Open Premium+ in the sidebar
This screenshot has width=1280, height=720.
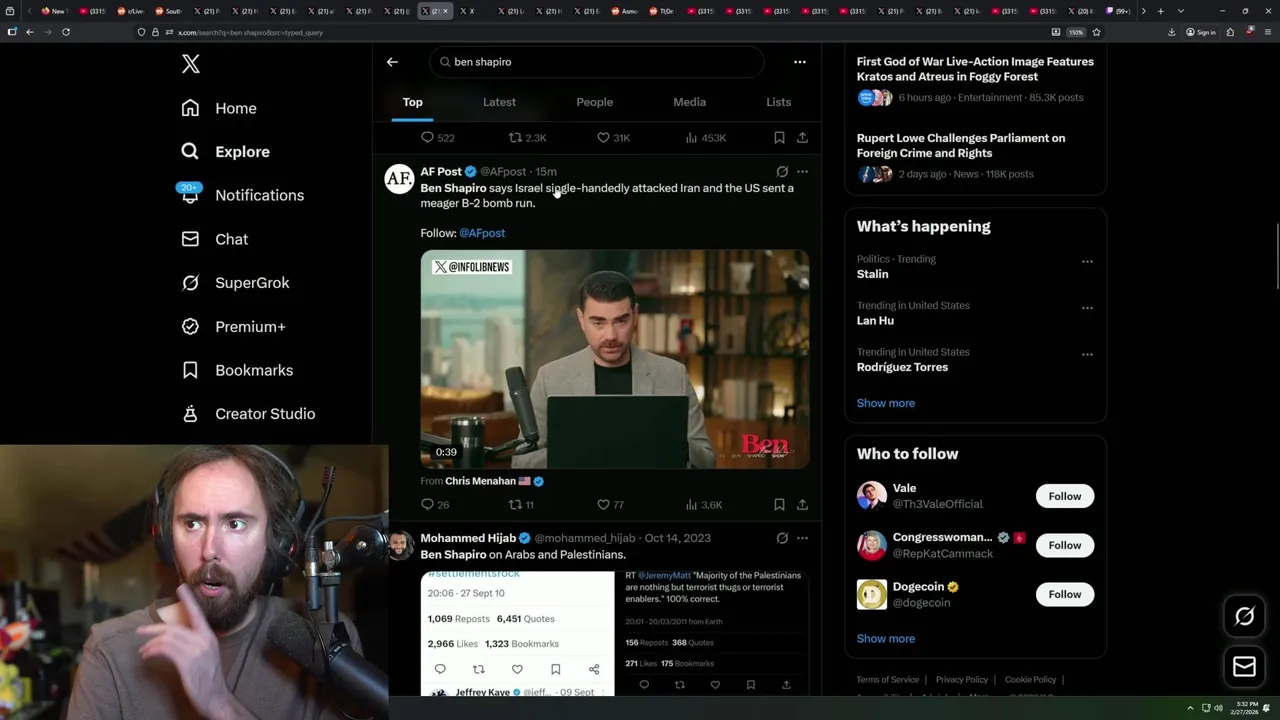tap(233, 326)
